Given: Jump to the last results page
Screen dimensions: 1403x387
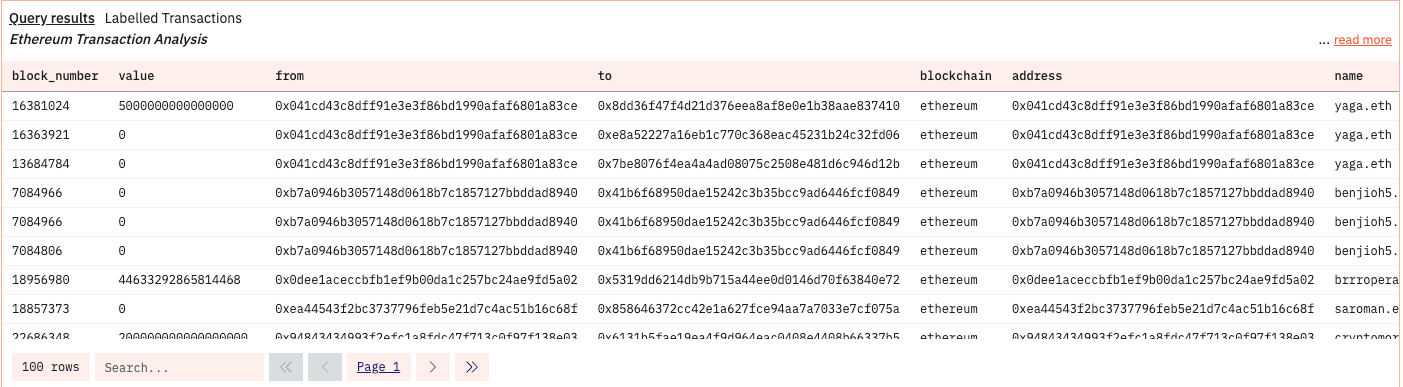Looking at the screenshot, I should pos(472,367).
